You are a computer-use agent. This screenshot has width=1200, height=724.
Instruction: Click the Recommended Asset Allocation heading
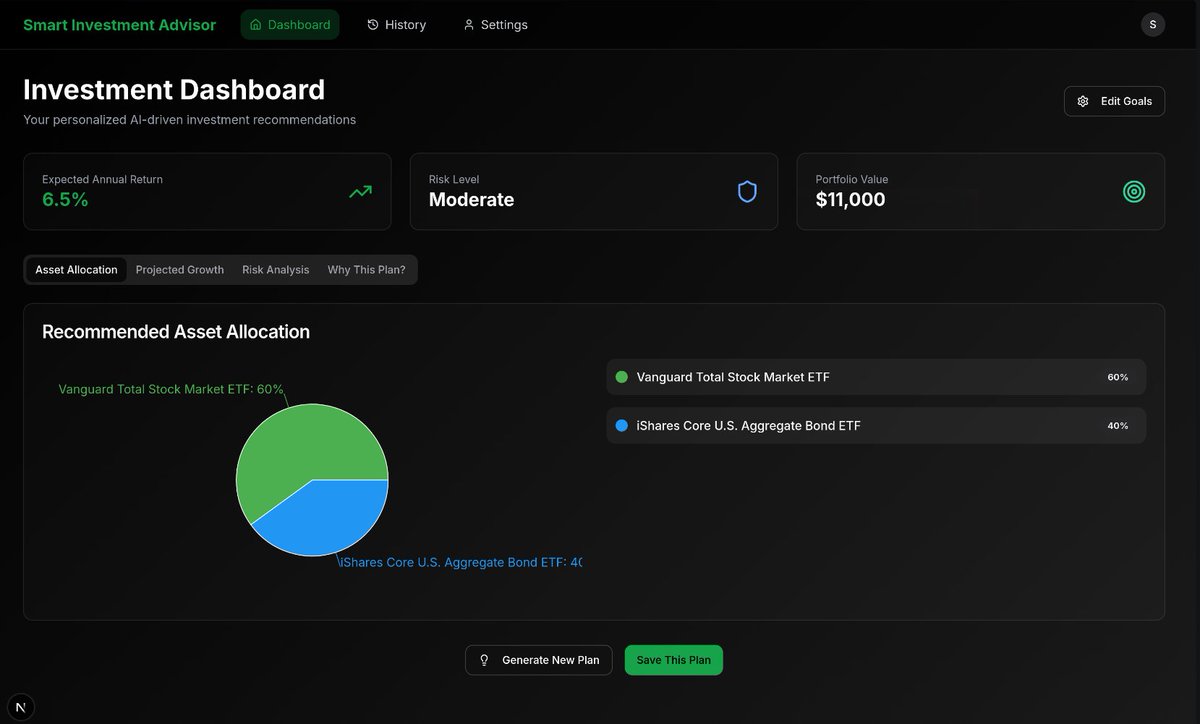(x=176, y=331)
